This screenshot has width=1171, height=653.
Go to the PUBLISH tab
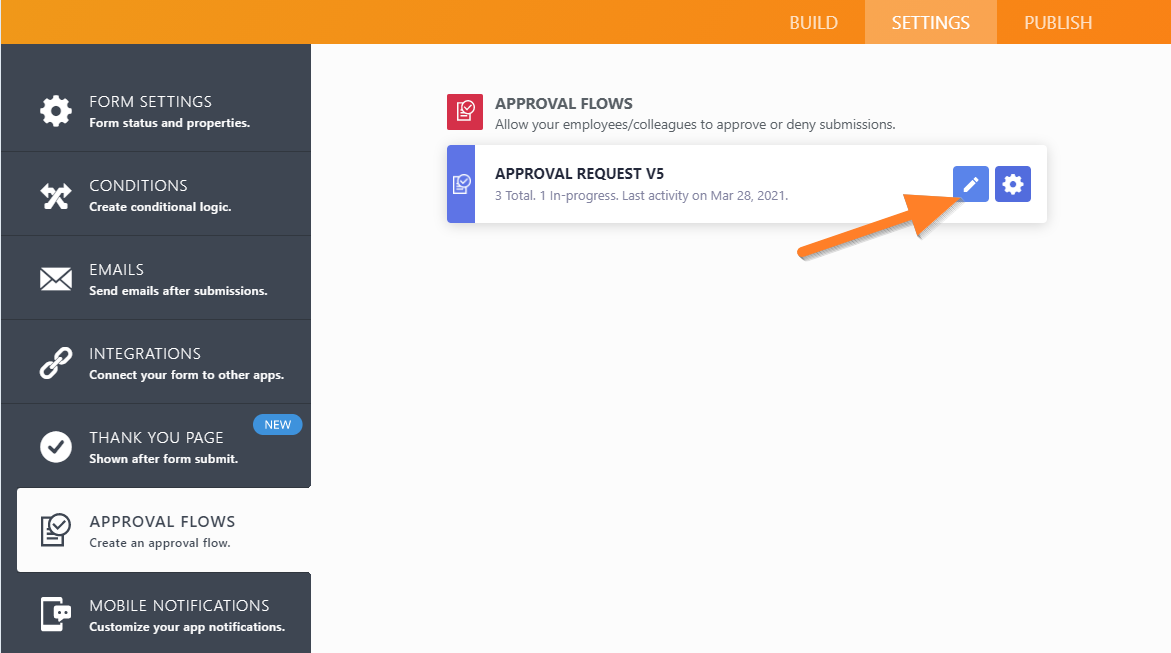click(x=1057, y=22)
